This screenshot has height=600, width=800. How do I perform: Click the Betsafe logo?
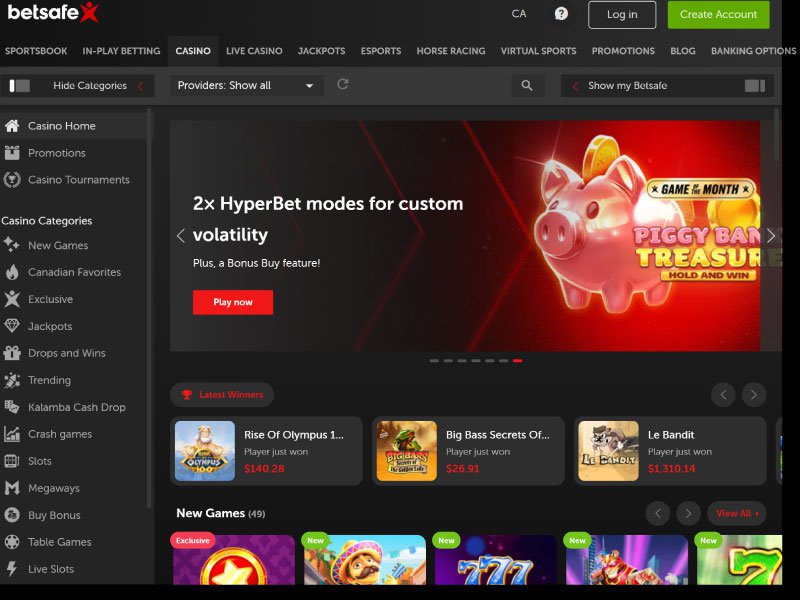click(53, 12)
